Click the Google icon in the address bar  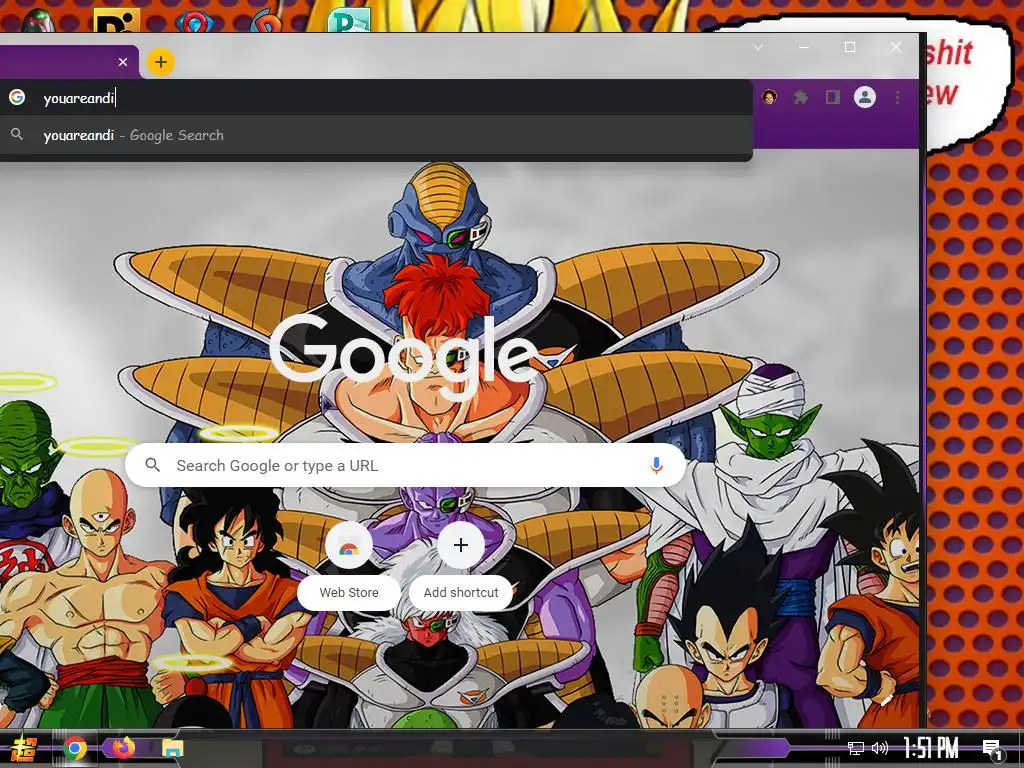tap(17, 97)
